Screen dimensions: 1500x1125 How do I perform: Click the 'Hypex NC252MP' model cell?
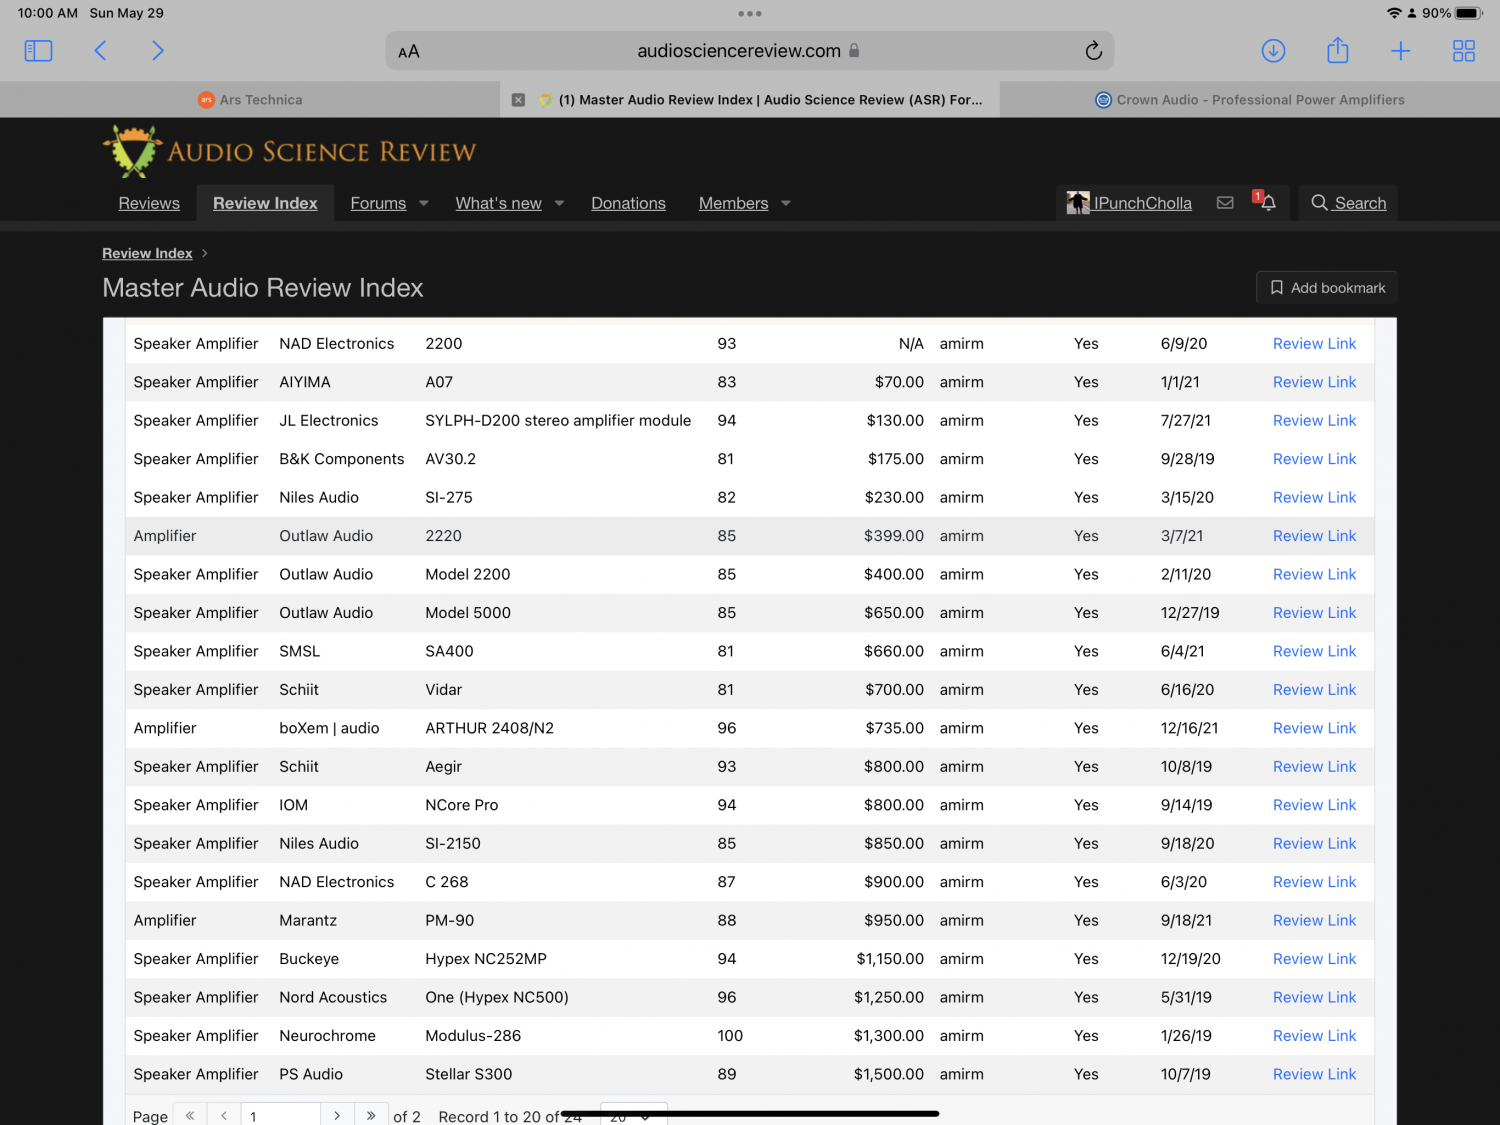point(486,959)
